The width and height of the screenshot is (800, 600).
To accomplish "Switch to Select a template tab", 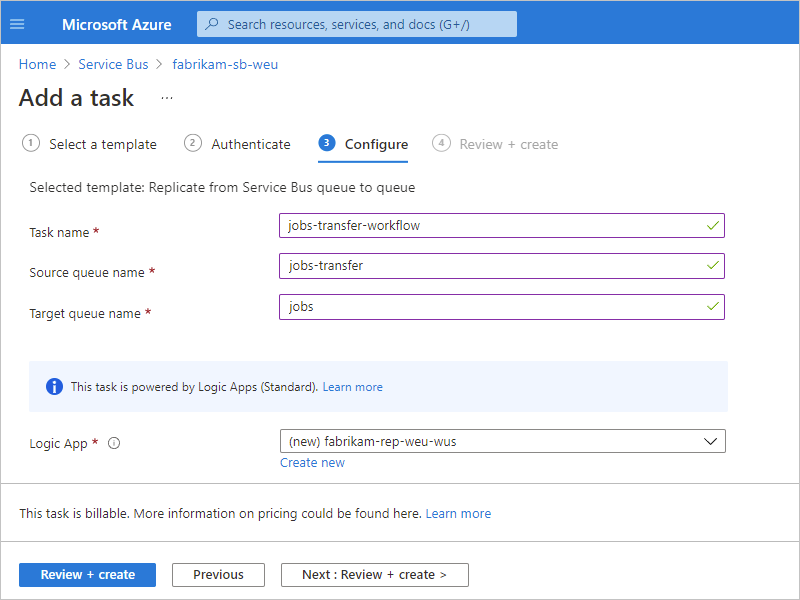I will 102,144.
